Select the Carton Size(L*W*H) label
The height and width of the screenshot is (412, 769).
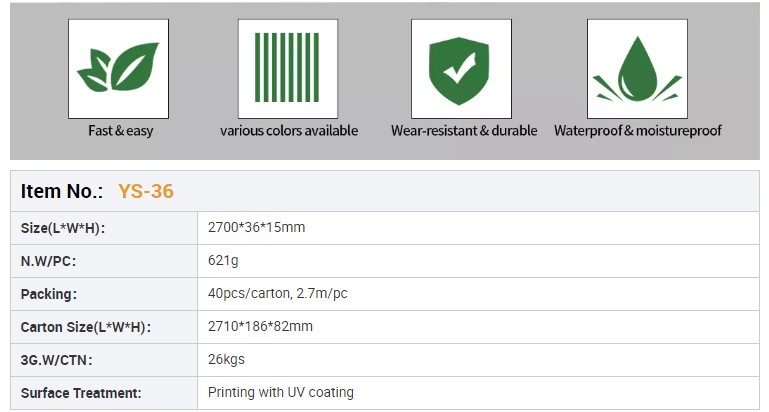coord(84,327)
